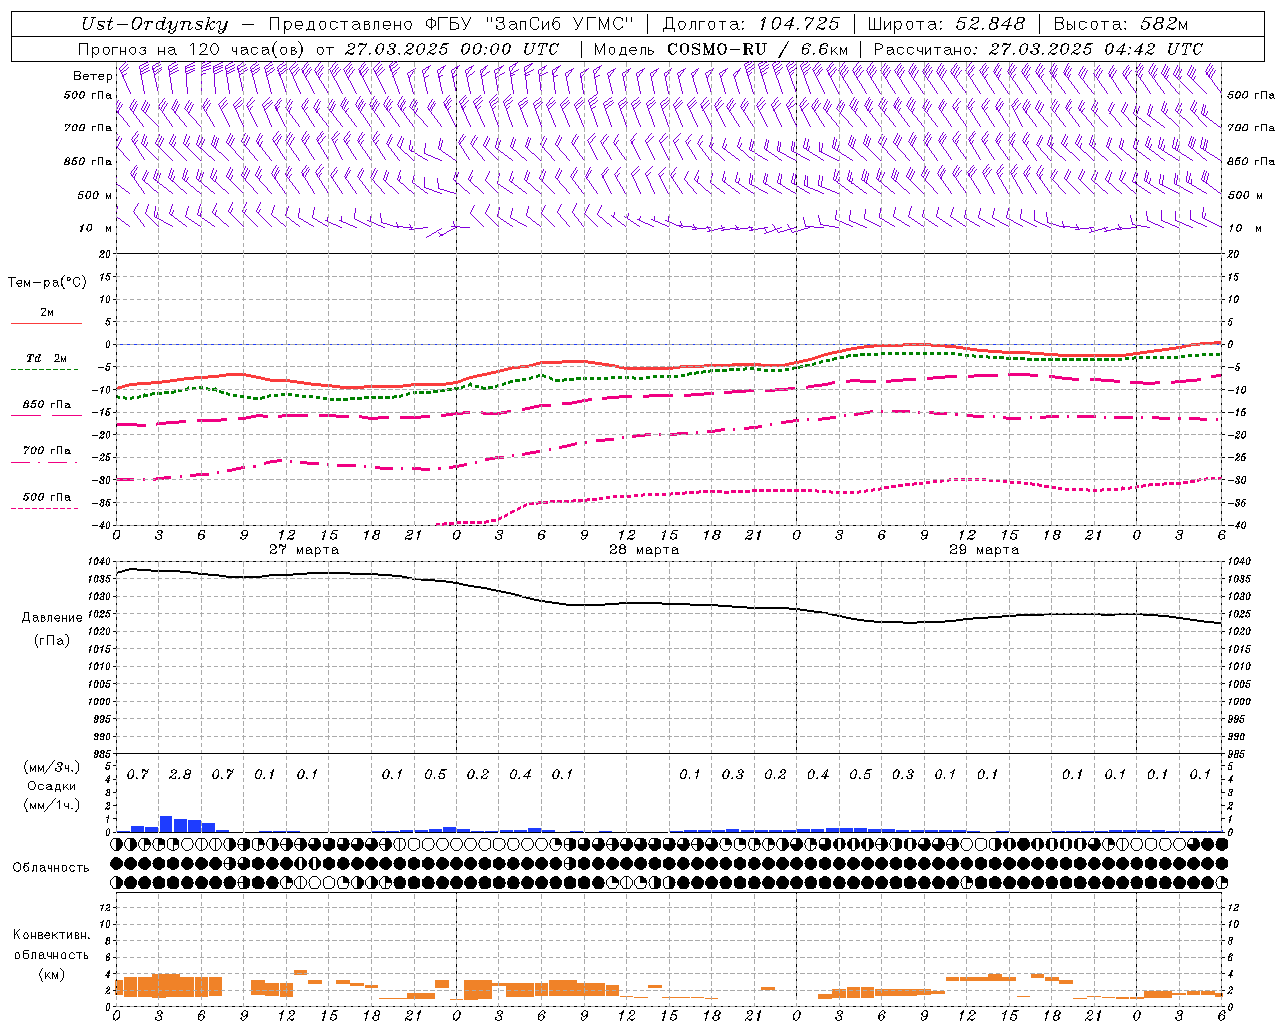Click the Td 2м dew point legend entry
The width and height of the screenshot is (1280, 1024).
coord(47,358)
